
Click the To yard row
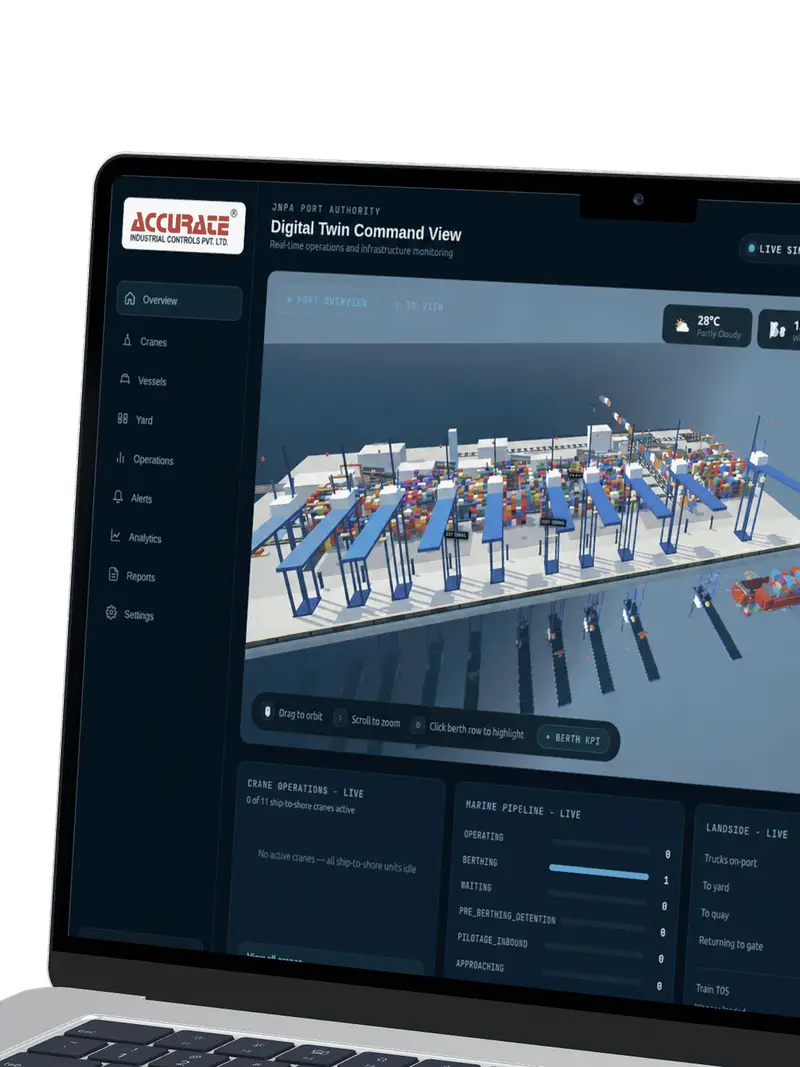pos(716,887)
